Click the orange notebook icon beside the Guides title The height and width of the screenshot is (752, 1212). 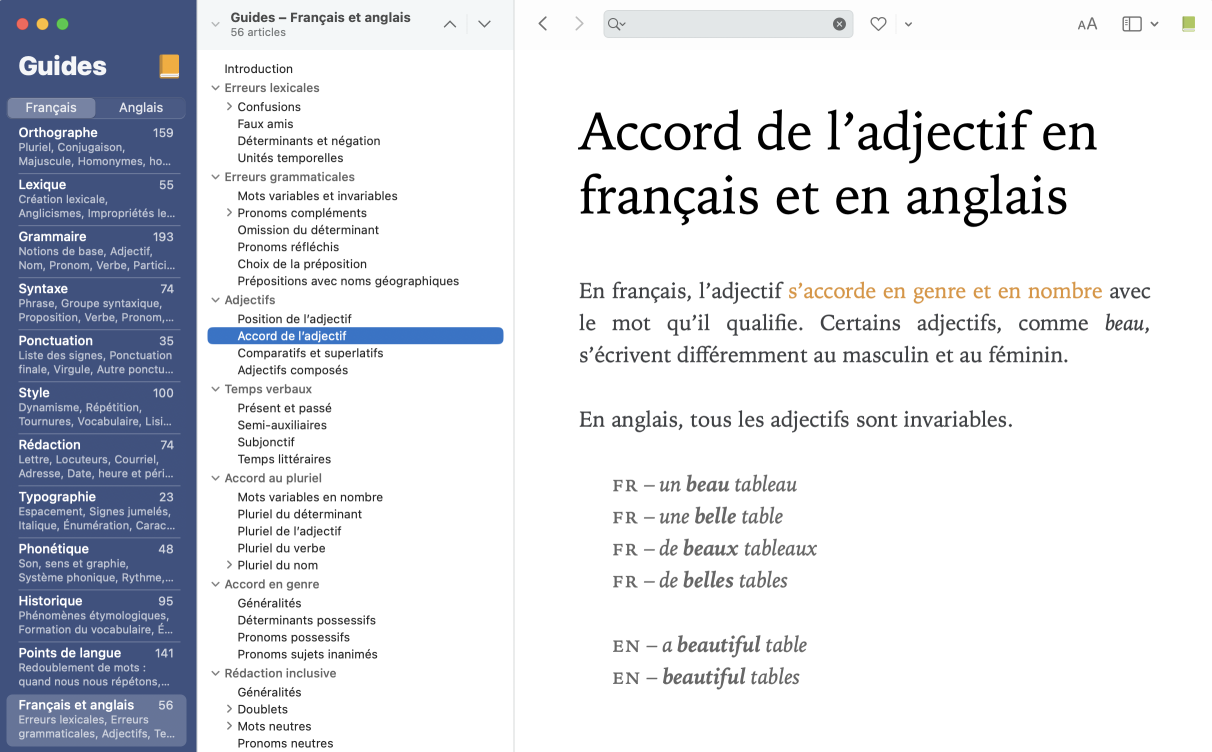pos(168,66)
